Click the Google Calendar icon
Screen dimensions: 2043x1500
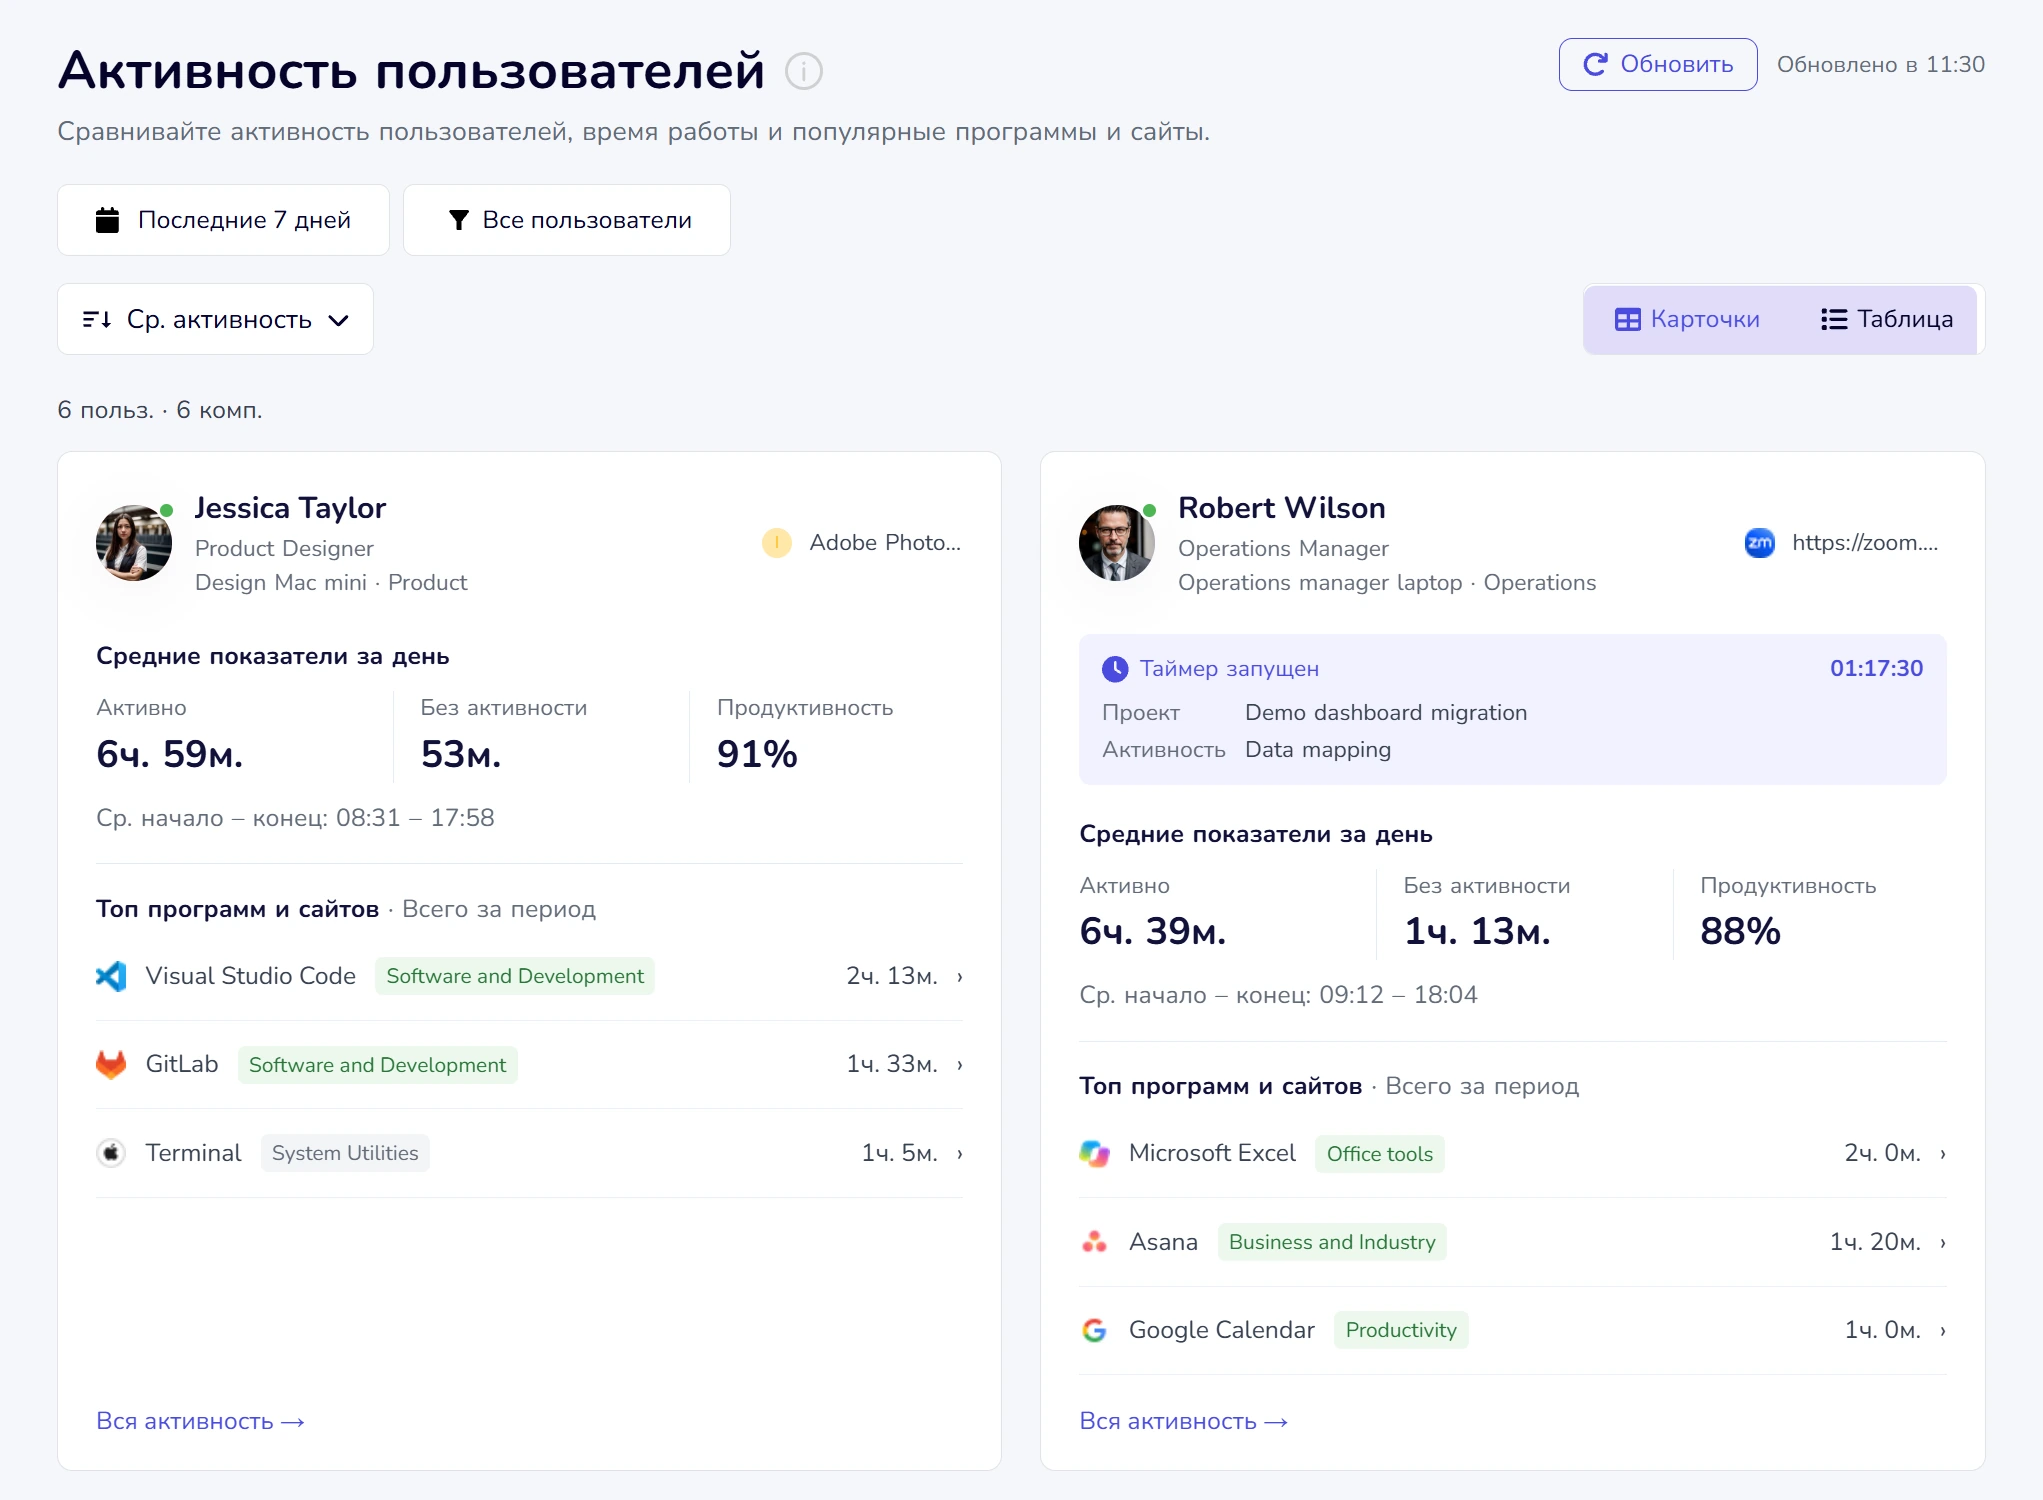1095,1330
